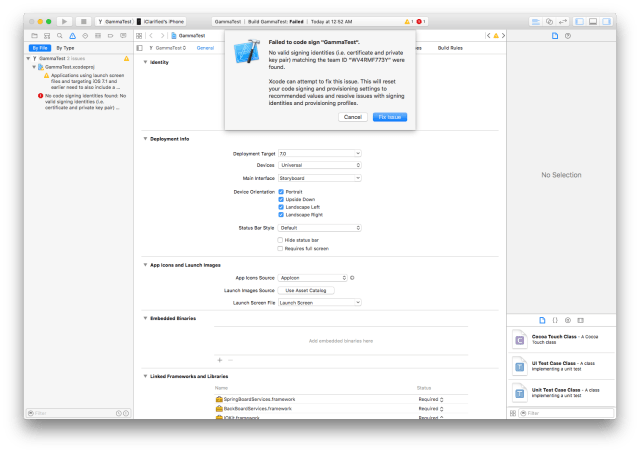Click the Use Asset Catalog button

[306, 291]
